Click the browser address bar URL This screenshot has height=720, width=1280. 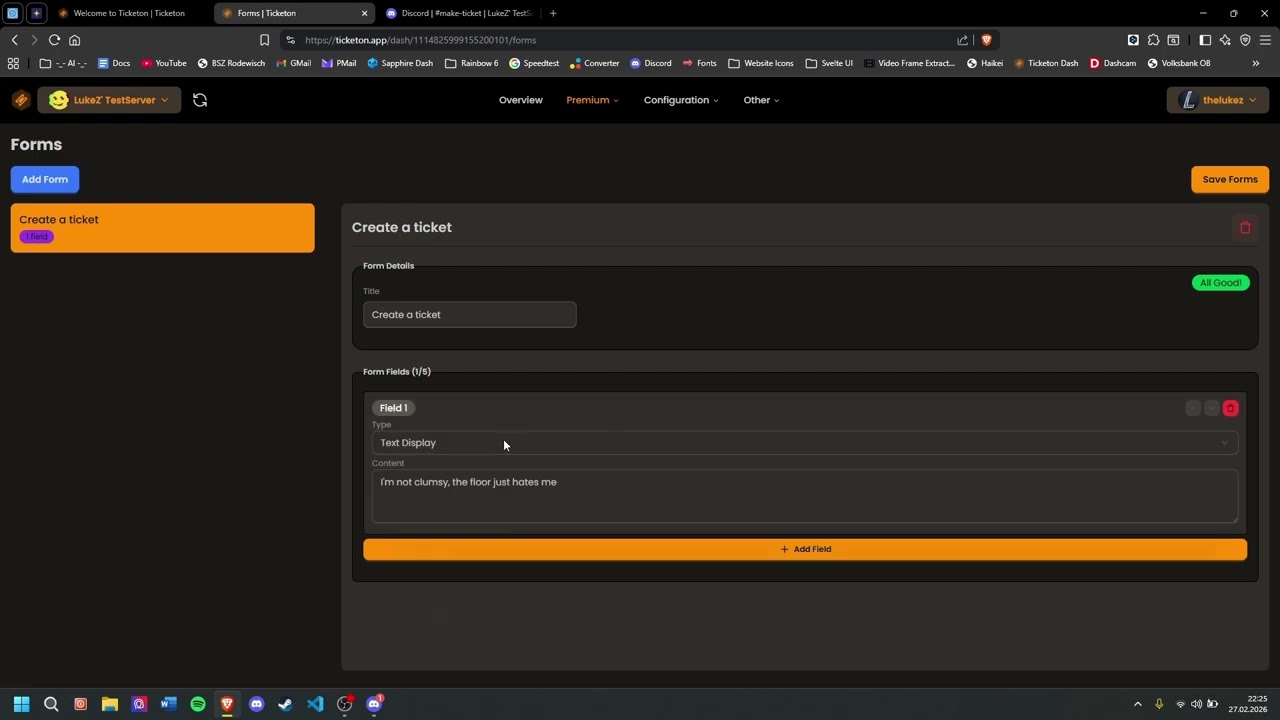point(420,40)
